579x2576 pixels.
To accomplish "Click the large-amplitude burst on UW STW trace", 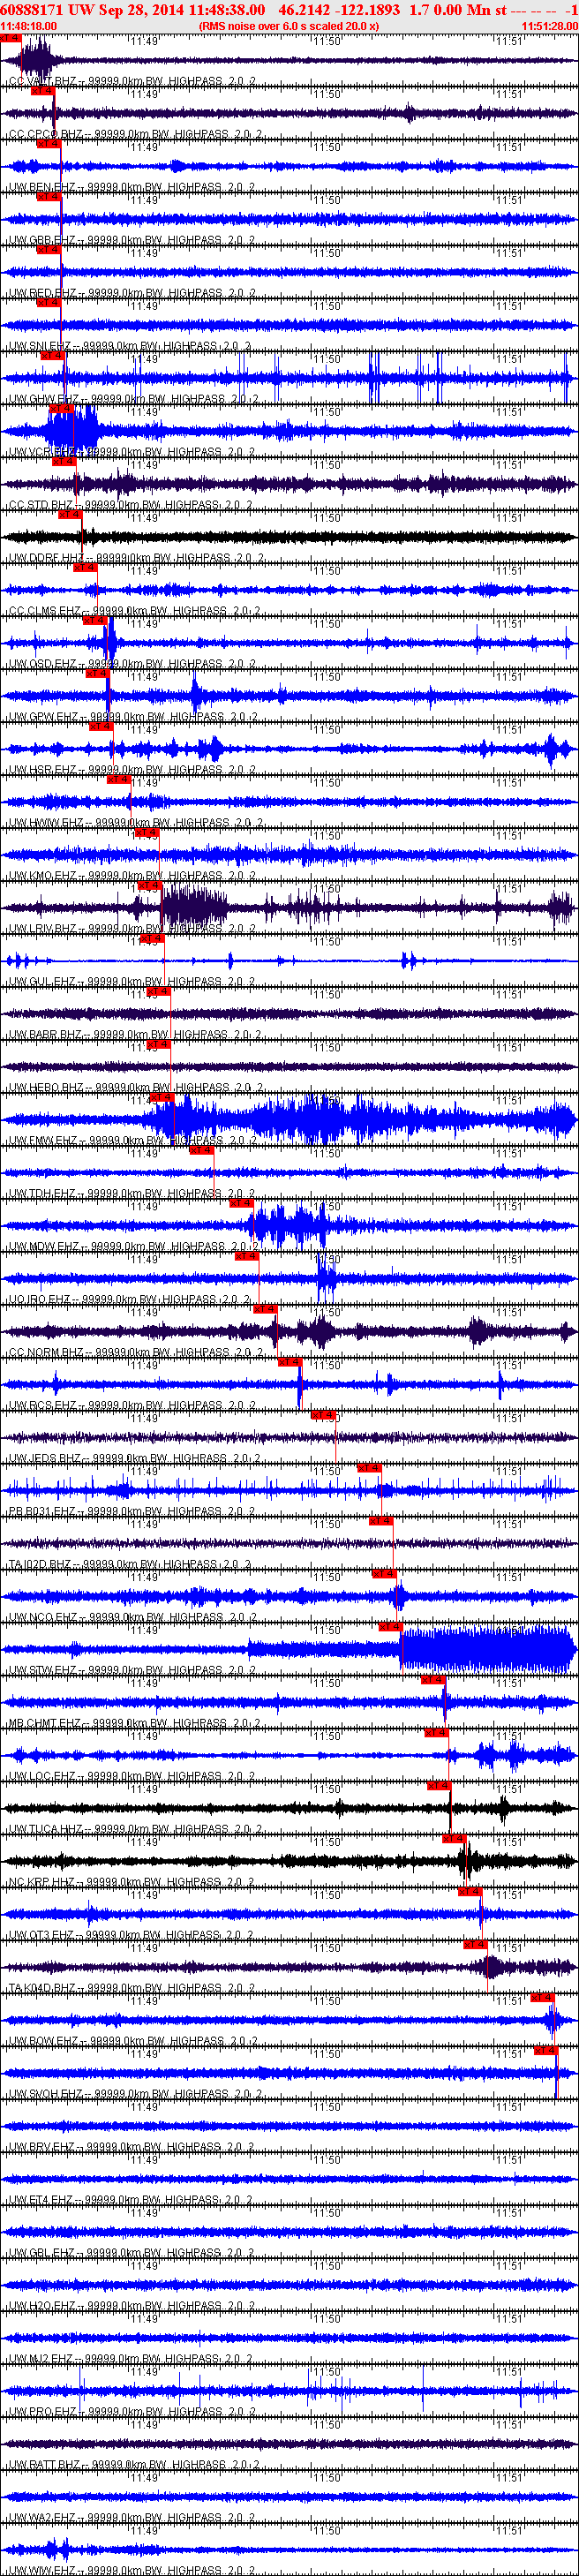I will (x=488, y=1649).
